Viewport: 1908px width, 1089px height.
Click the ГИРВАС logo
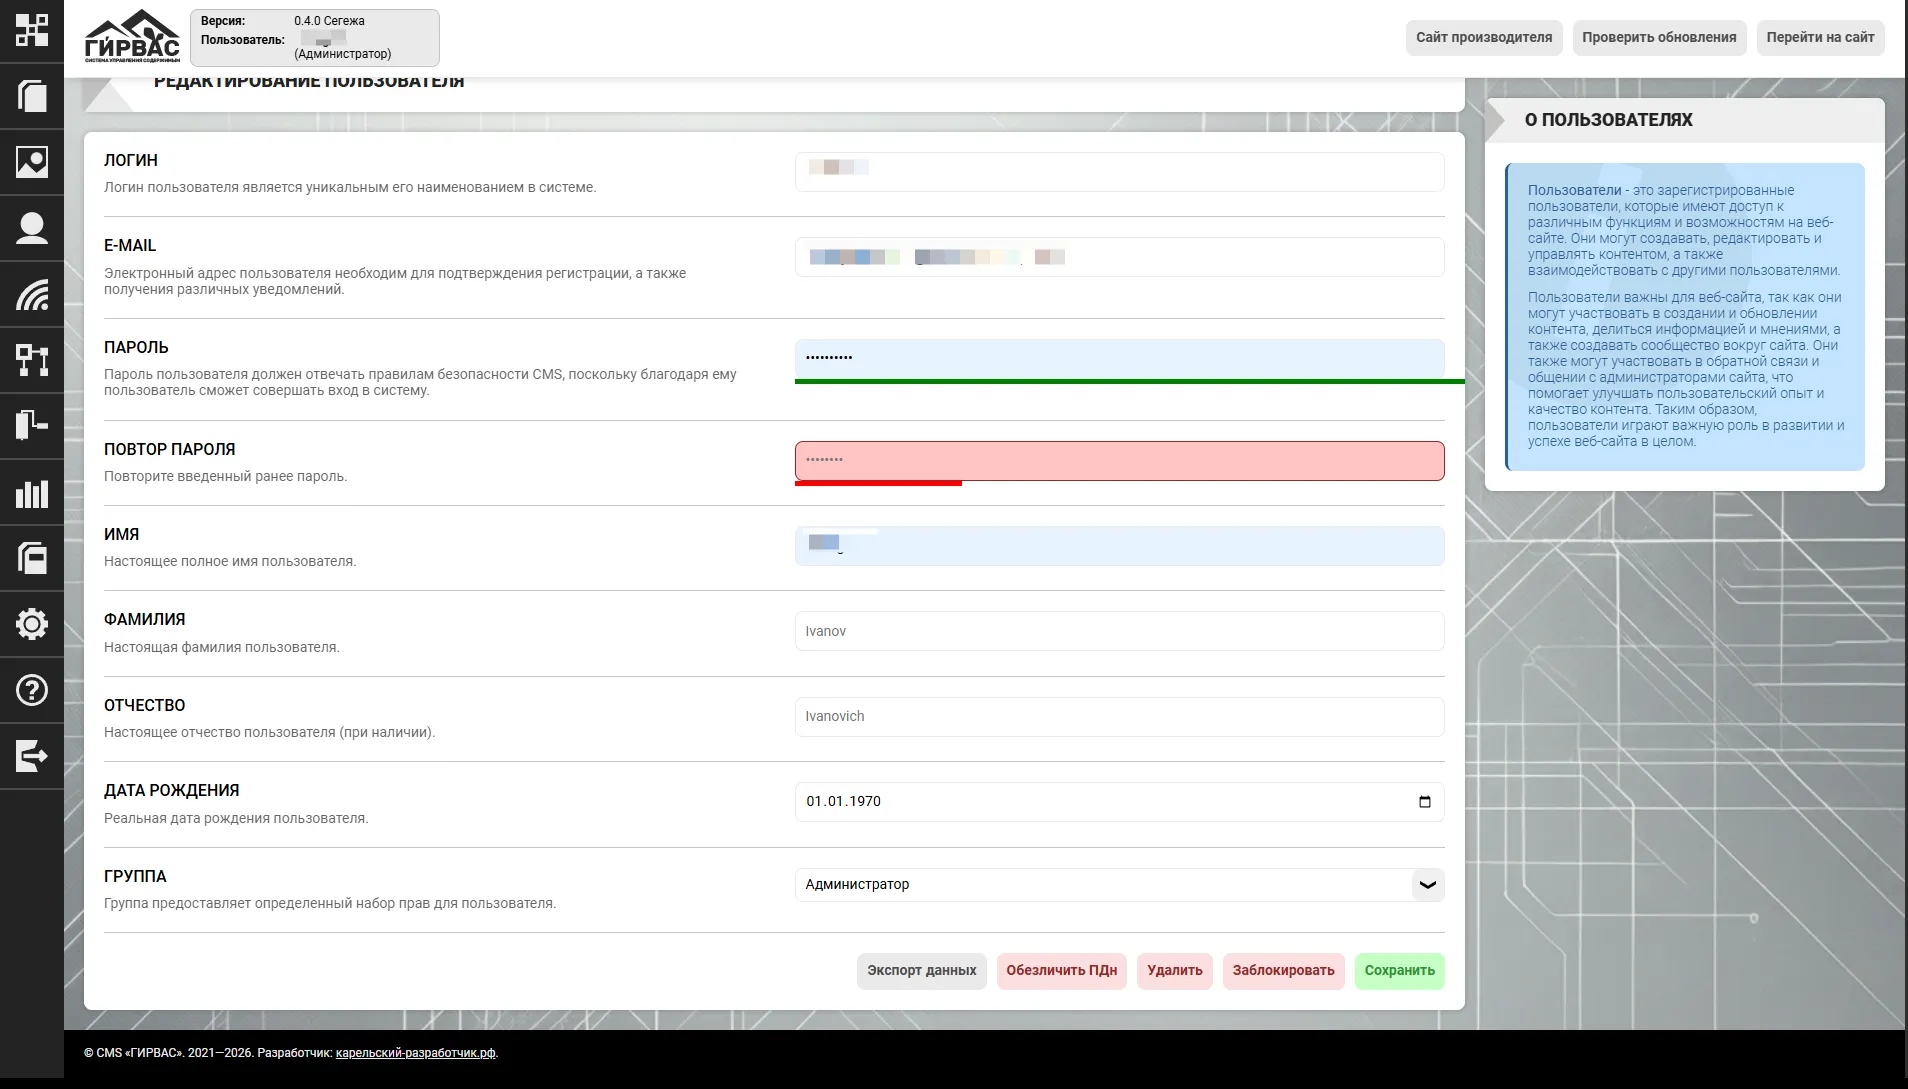coord(132,37)
